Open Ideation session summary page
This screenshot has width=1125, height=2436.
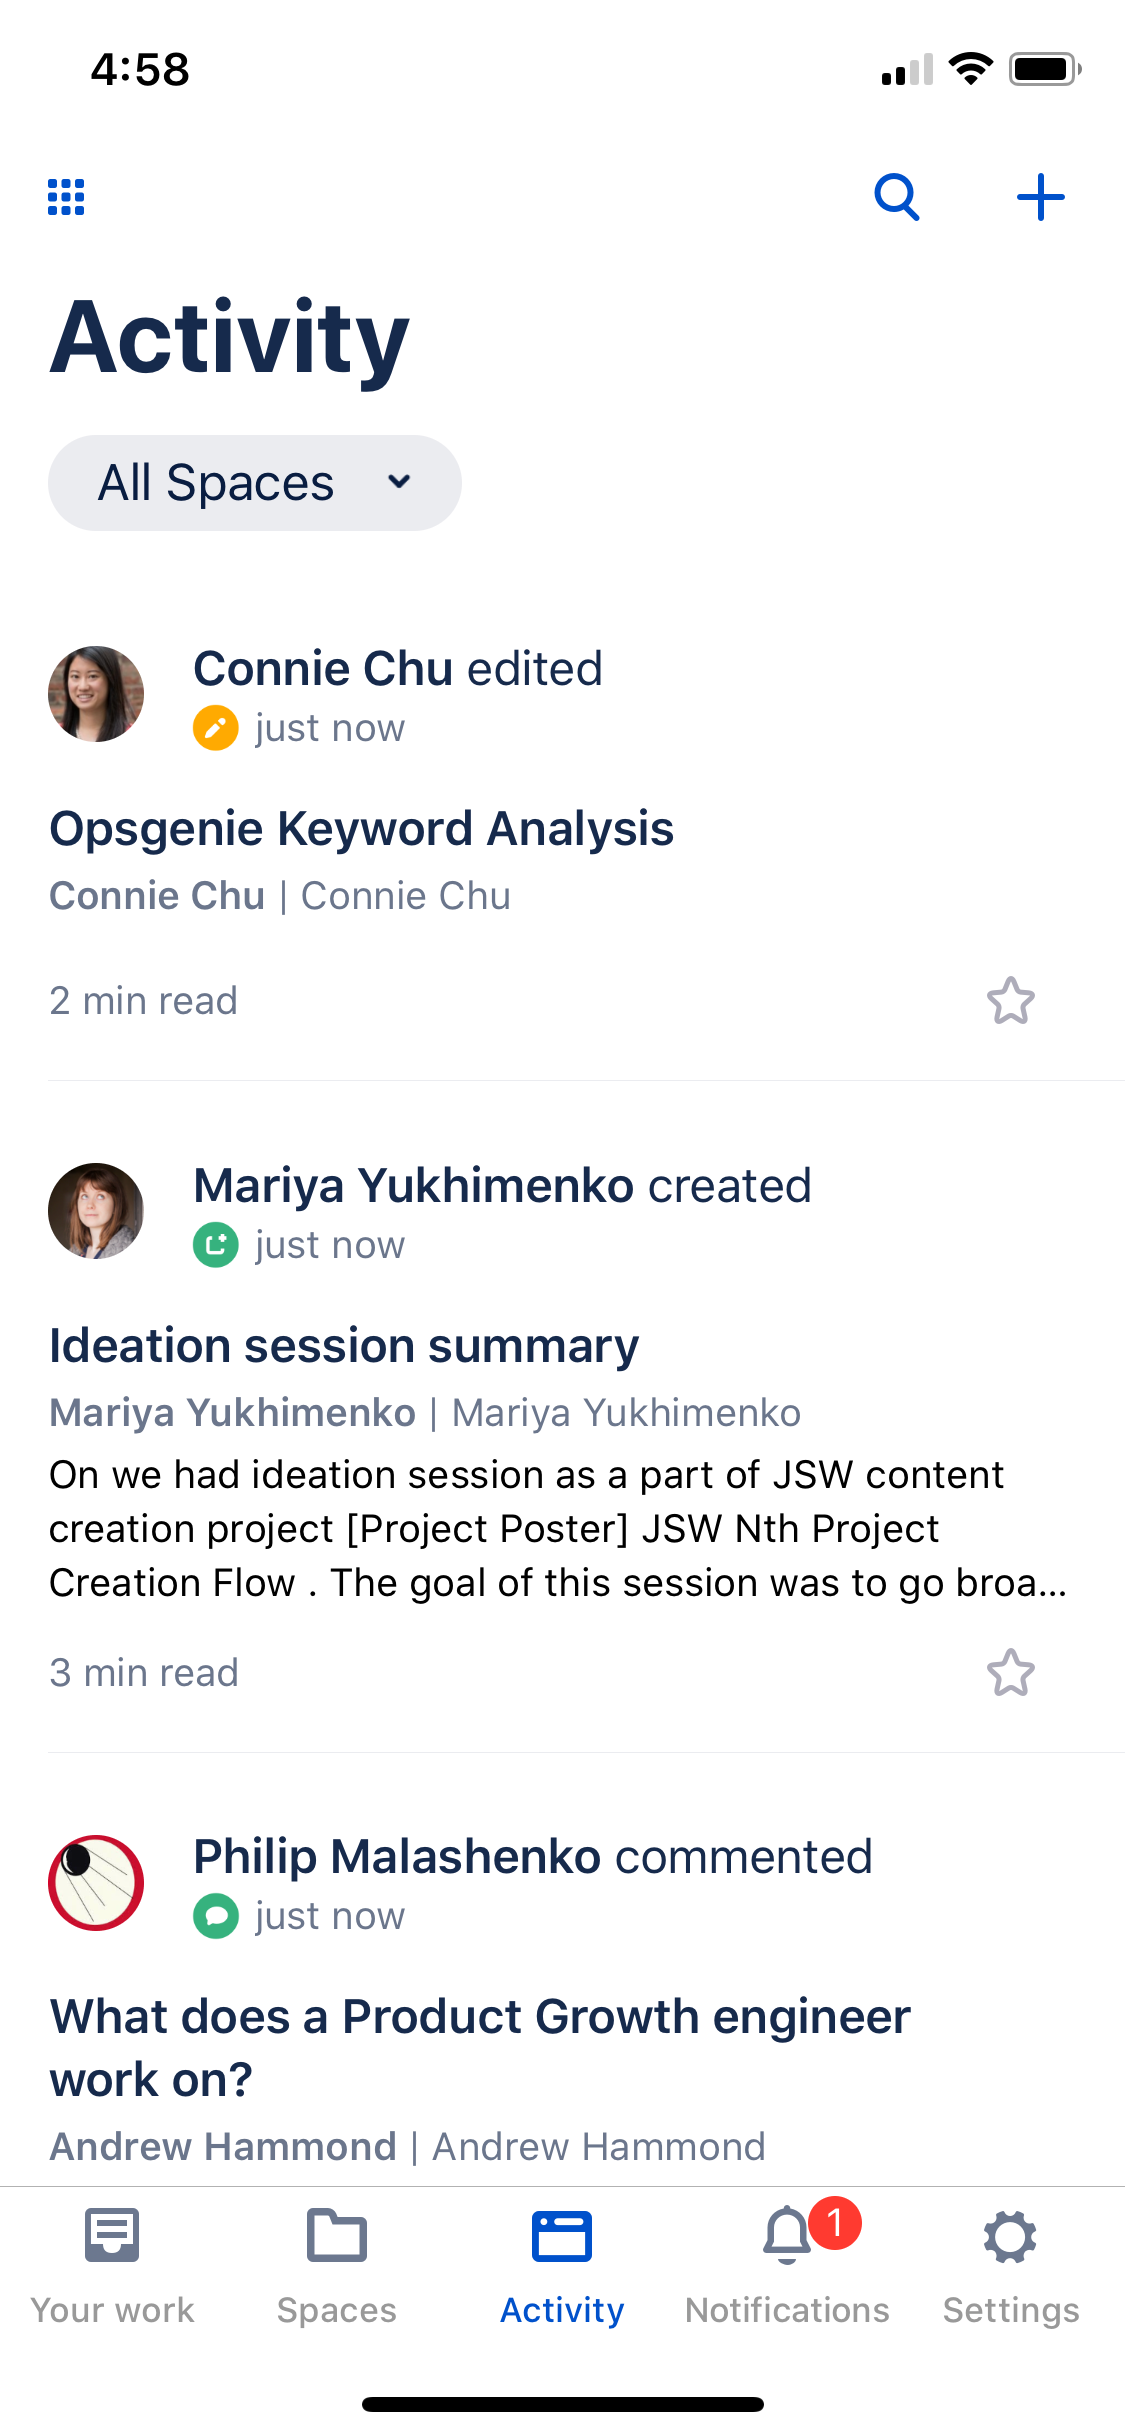(344, 1346)
